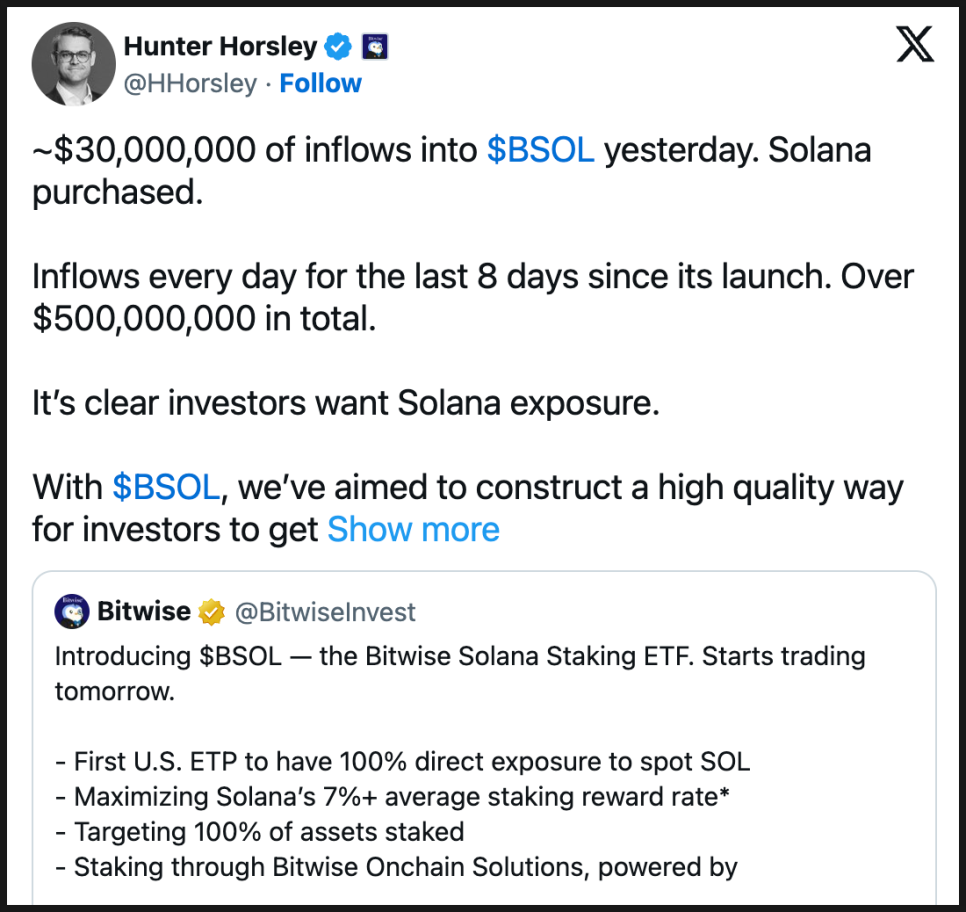Open the Hunter Horsley display name
This screenshot has height=912, width=966.
coord(220,46)
